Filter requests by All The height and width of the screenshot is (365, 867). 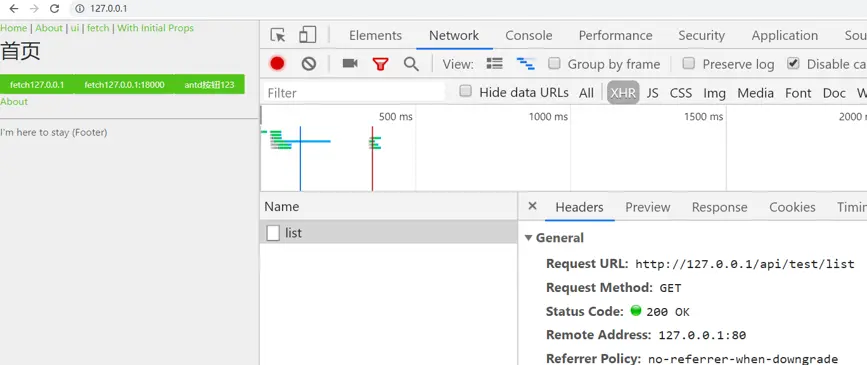click(586, 93)
